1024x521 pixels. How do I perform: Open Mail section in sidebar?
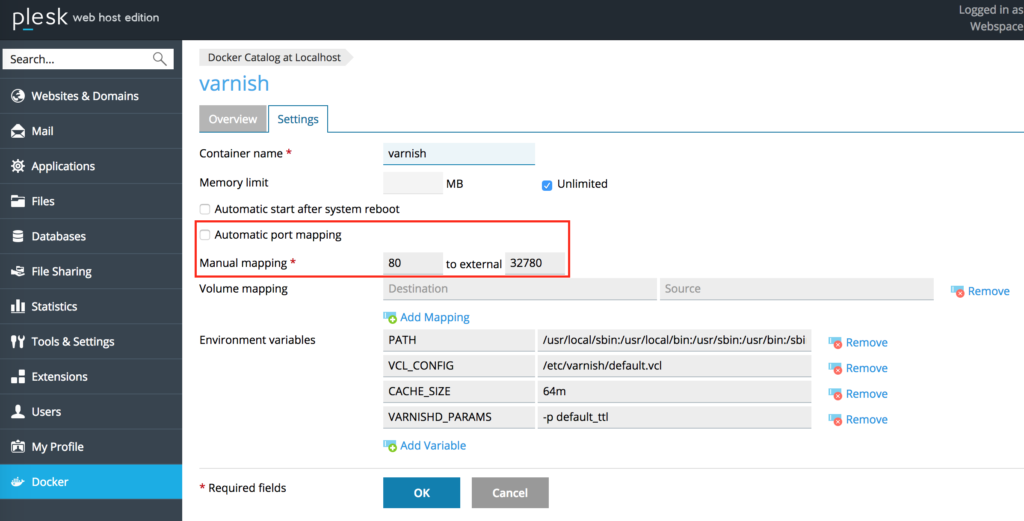tap(91, 131)
